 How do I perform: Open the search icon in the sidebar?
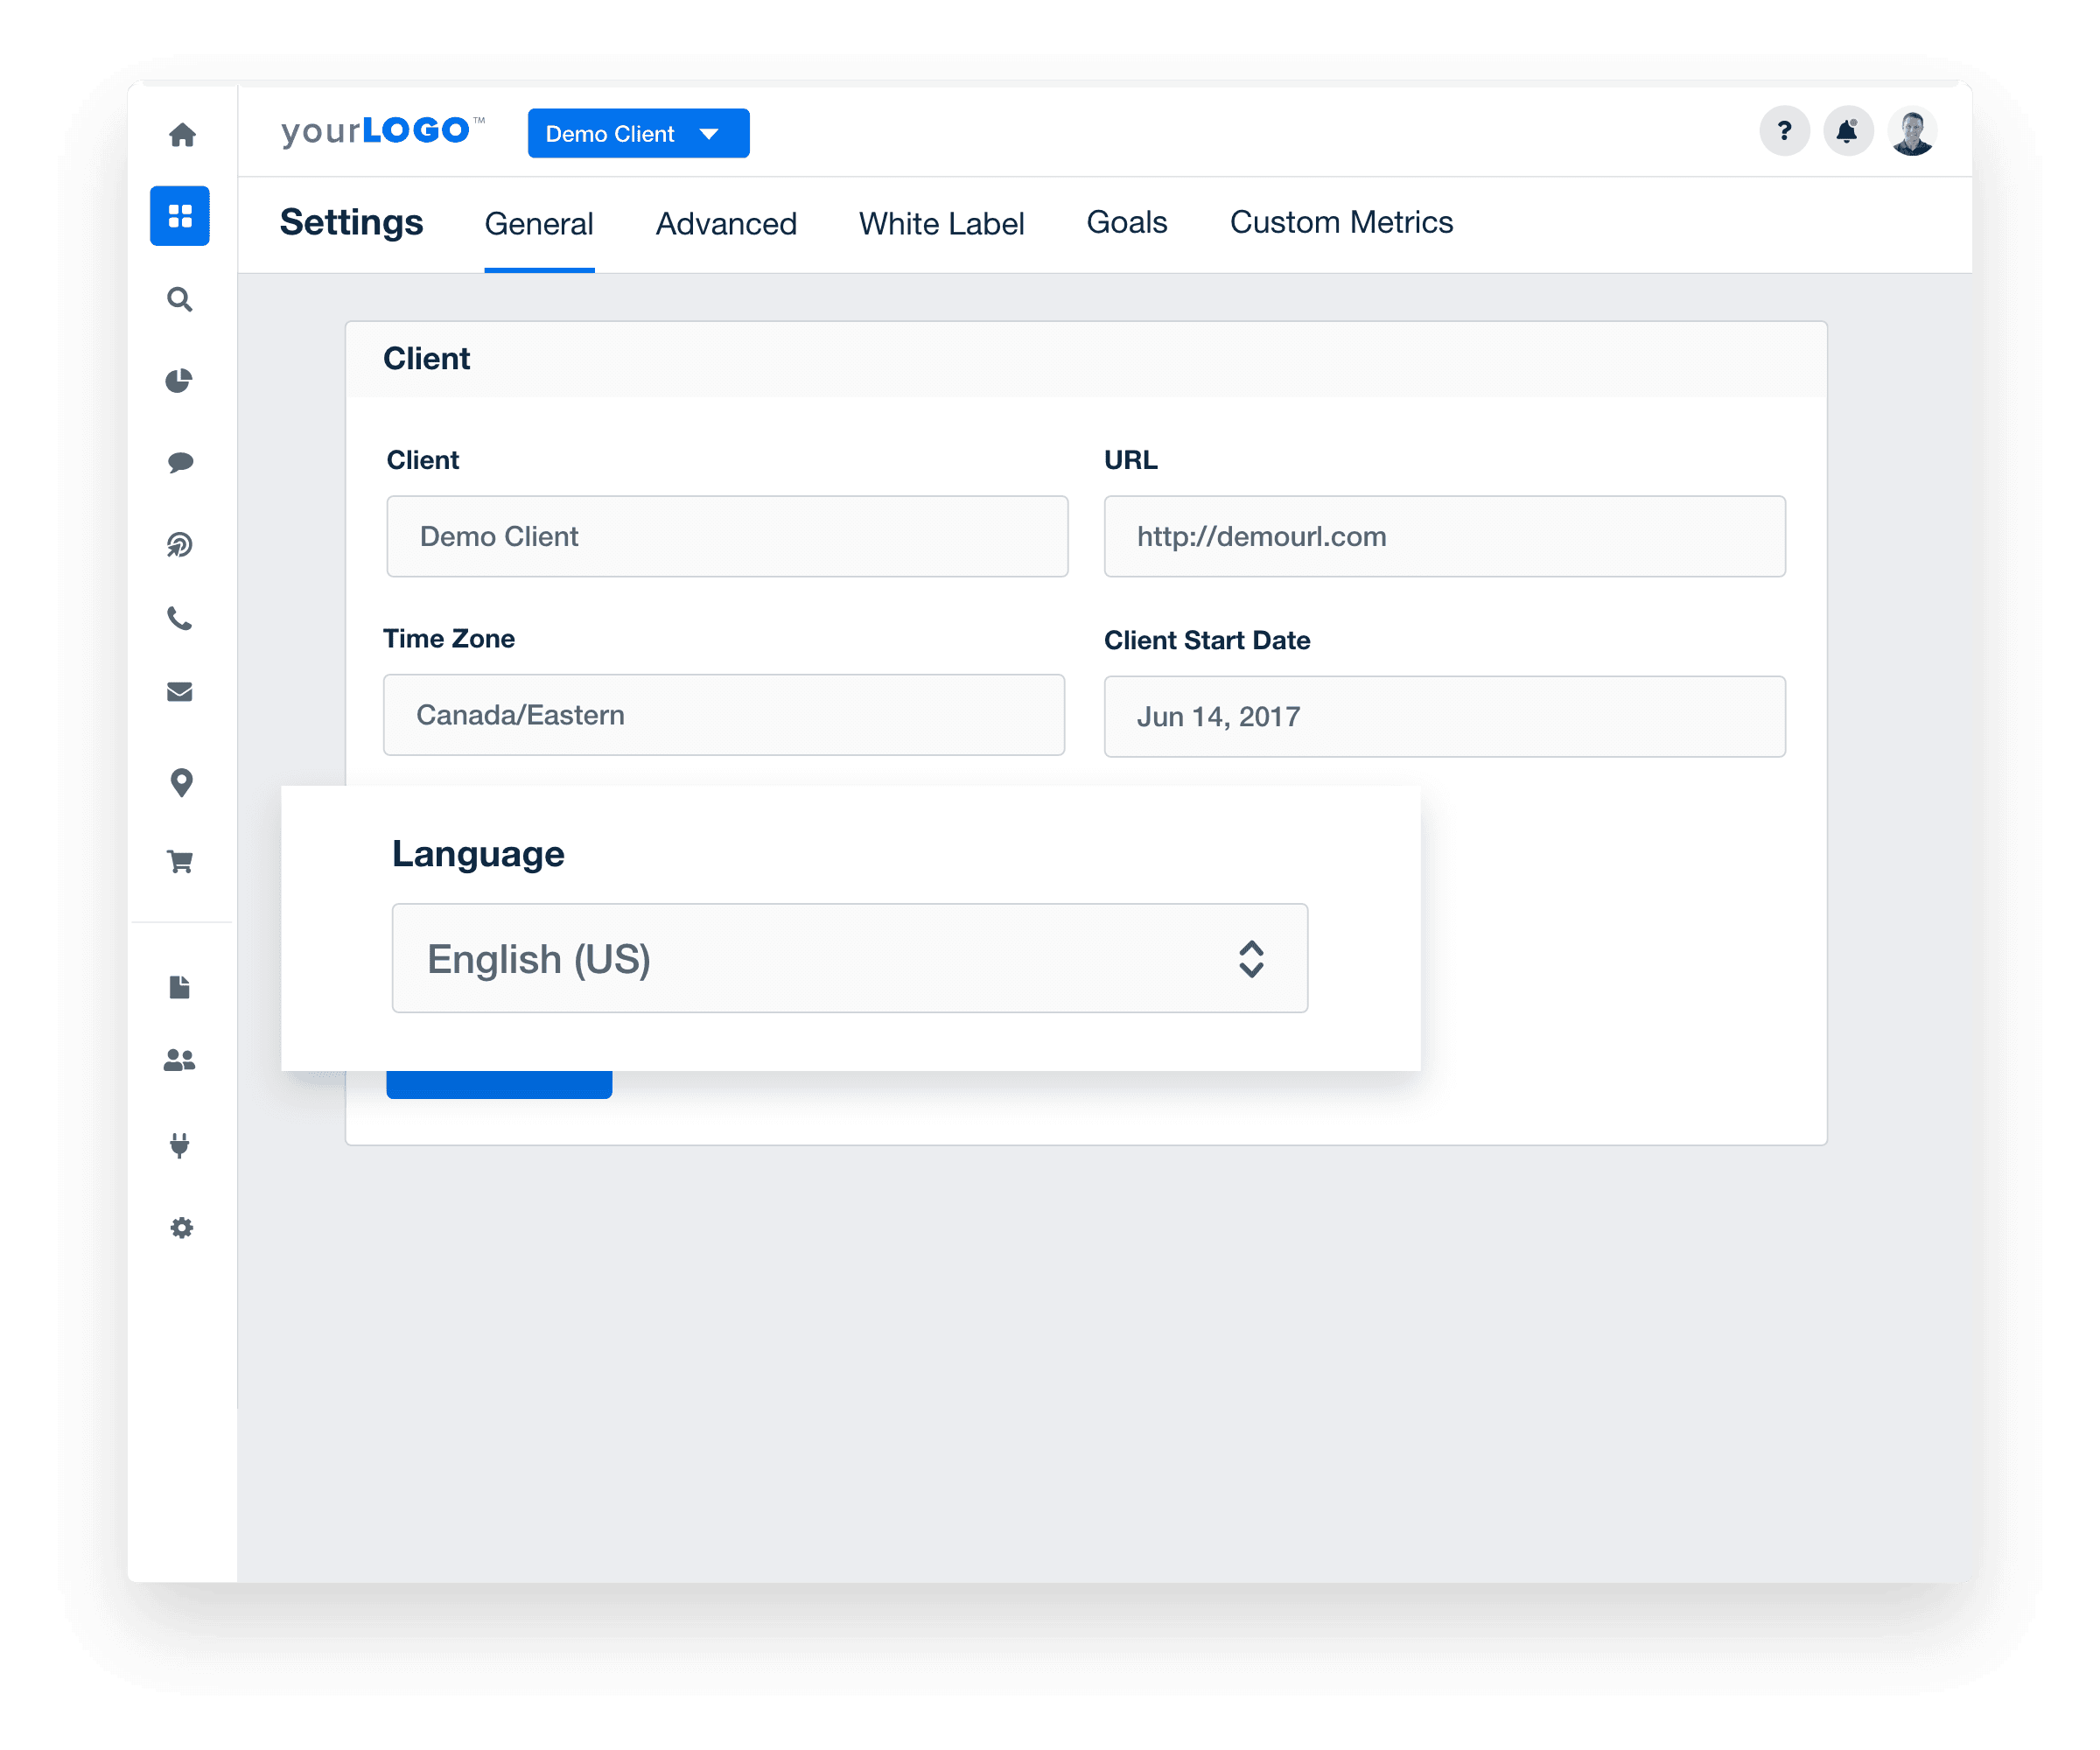pyautogui.click(x=181, y=299)
